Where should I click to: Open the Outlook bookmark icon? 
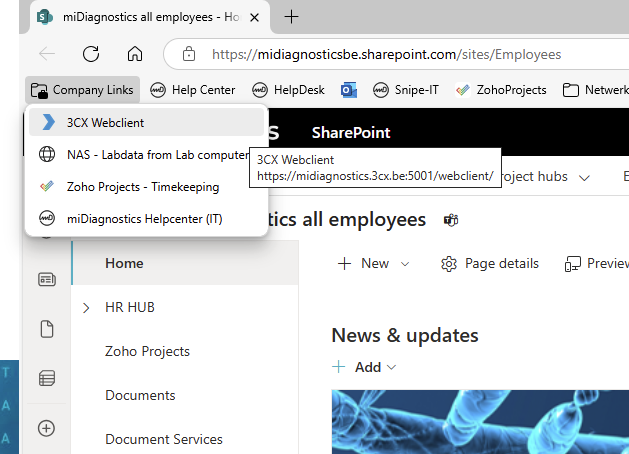349,90
